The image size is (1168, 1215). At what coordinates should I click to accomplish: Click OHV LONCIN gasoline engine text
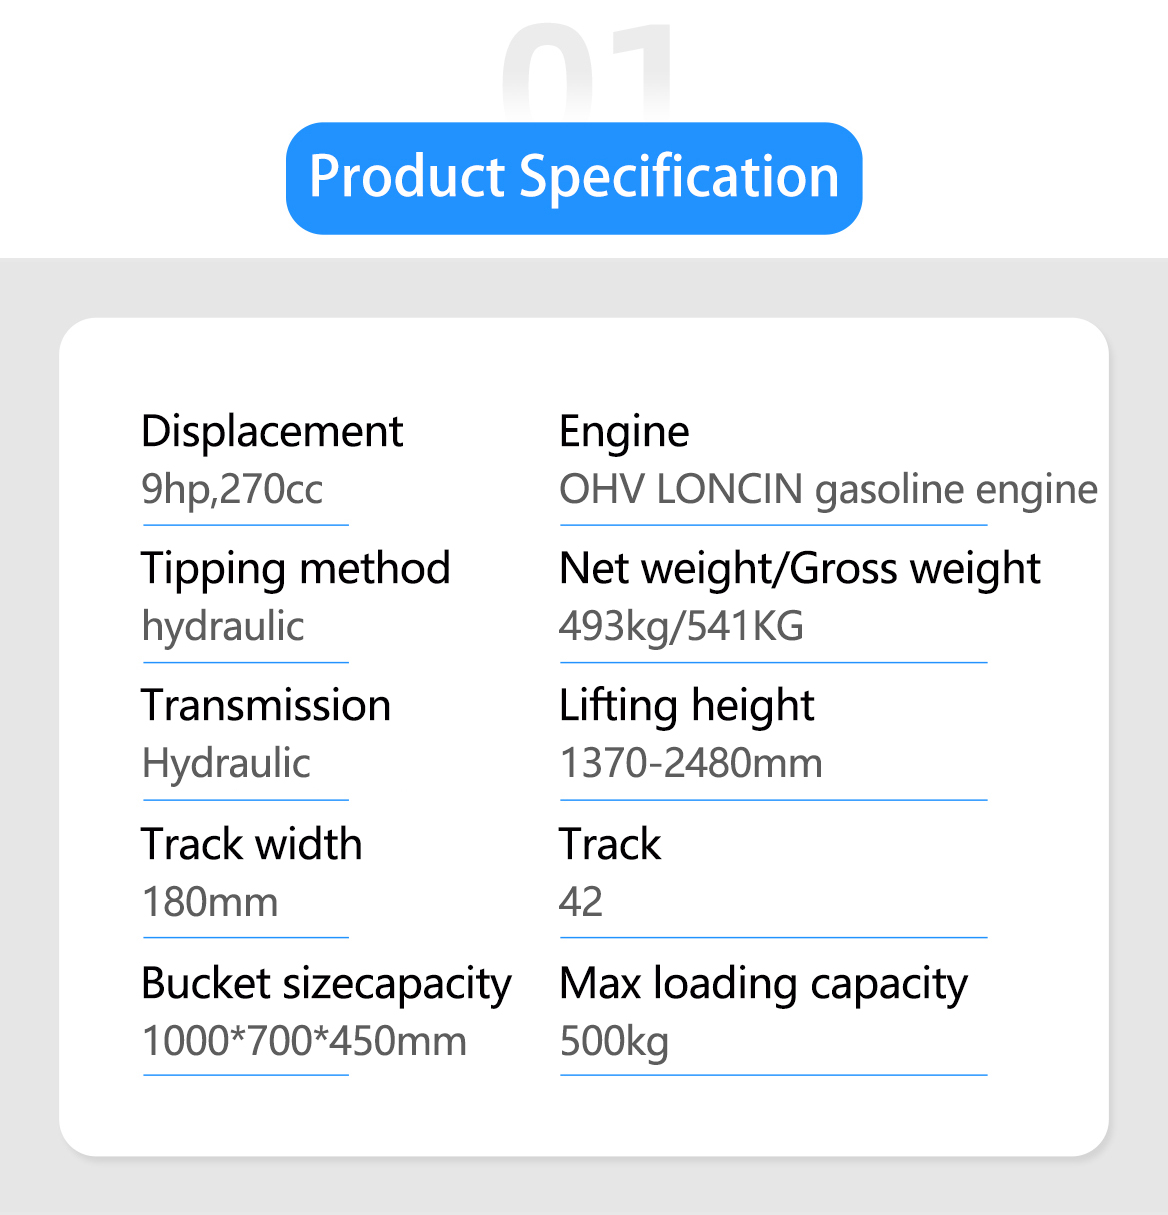click(x=828, y=490)
